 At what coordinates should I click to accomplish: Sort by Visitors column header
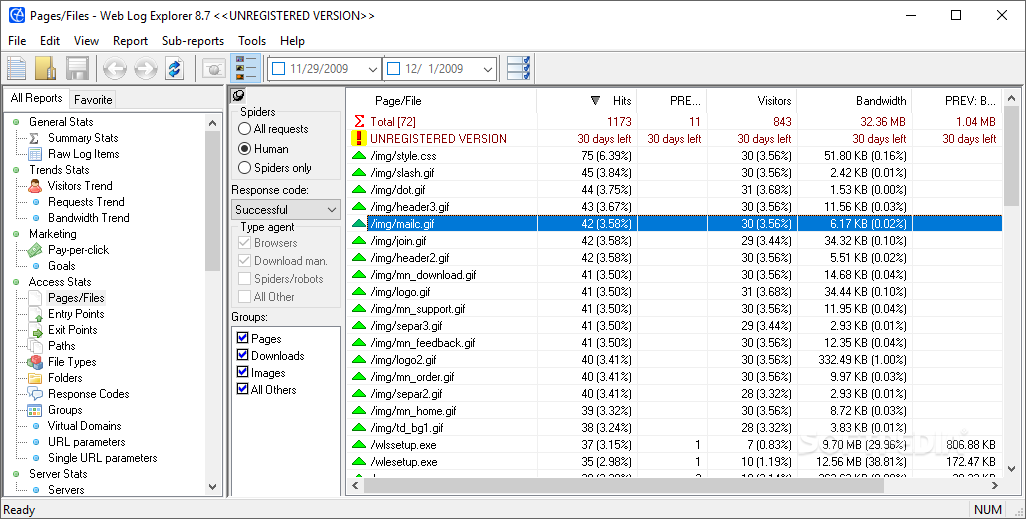[751, 101]
